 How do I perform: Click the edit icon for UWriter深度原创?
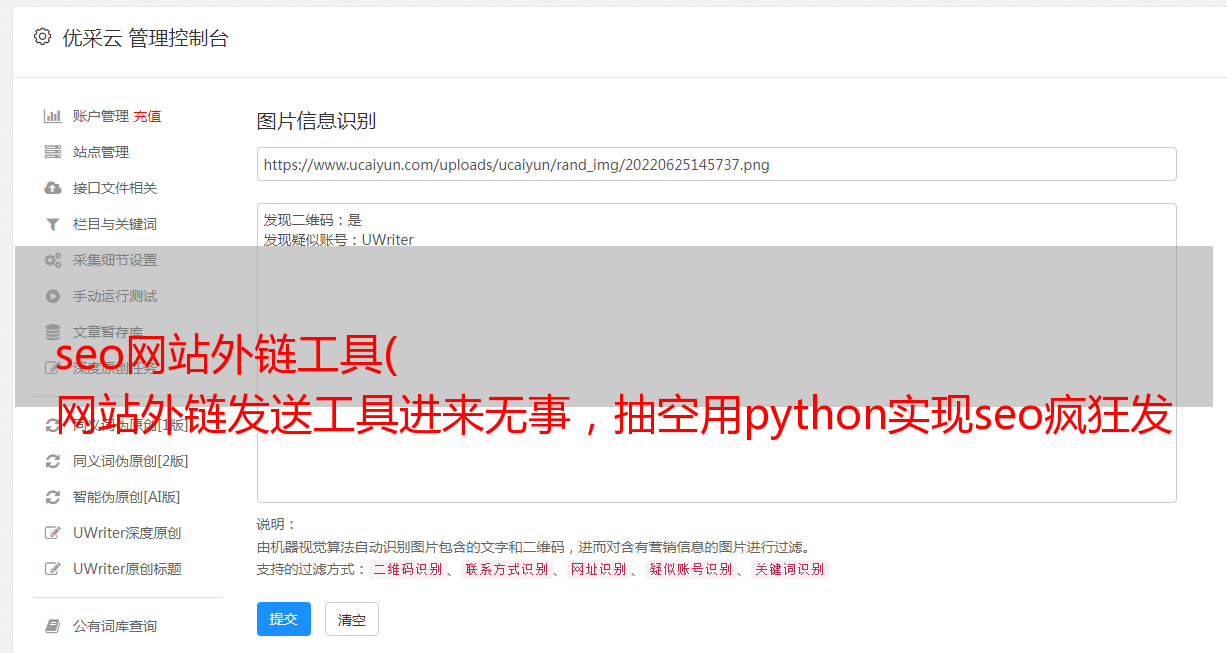pyautogui.click(x=53, y=533)
